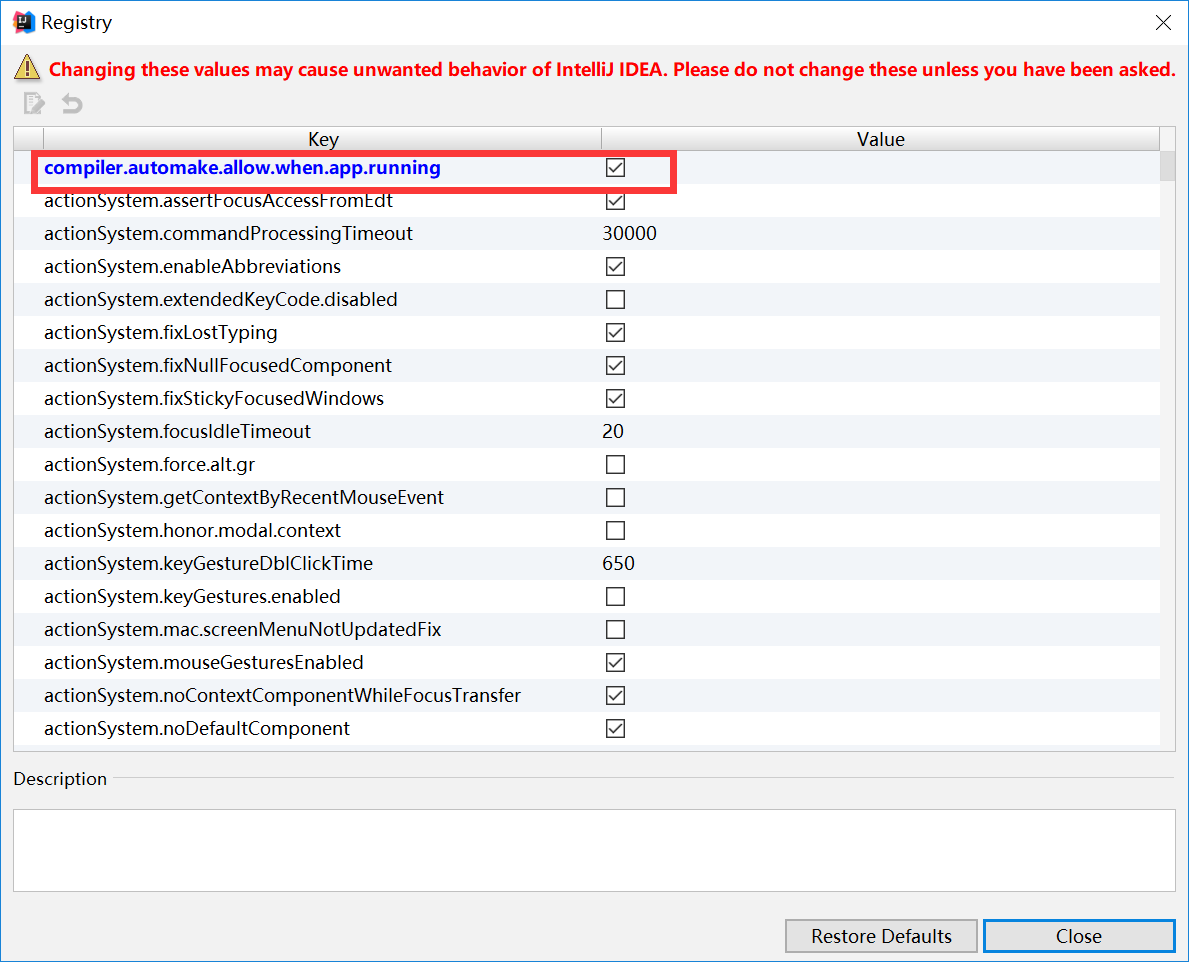
Task: Select the actionSystem.extendedKeyCode.disabled key name
Action: [221, 299]
